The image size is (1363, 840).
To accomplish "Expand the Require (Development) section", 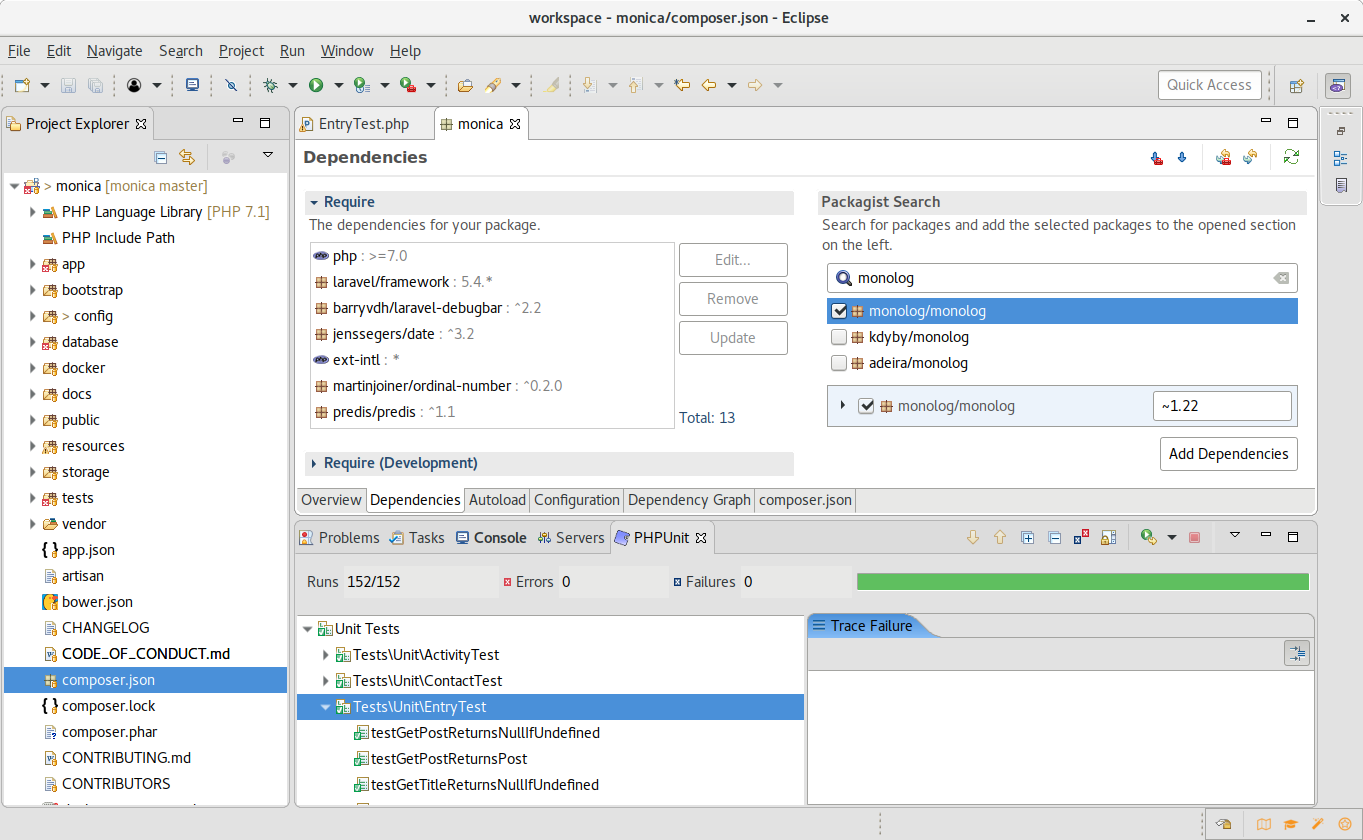I will point(314,463).
